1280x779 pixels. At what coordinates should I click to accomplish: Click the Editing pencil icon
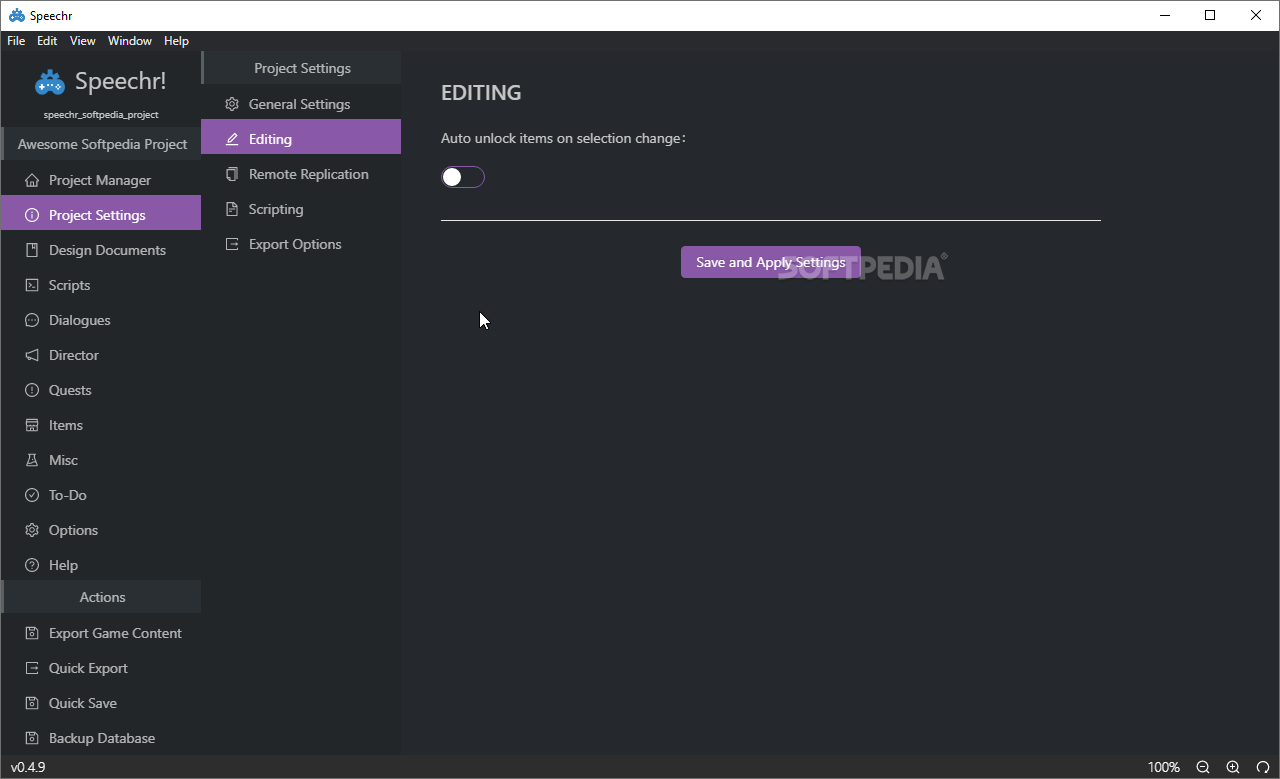pos(232,139)
